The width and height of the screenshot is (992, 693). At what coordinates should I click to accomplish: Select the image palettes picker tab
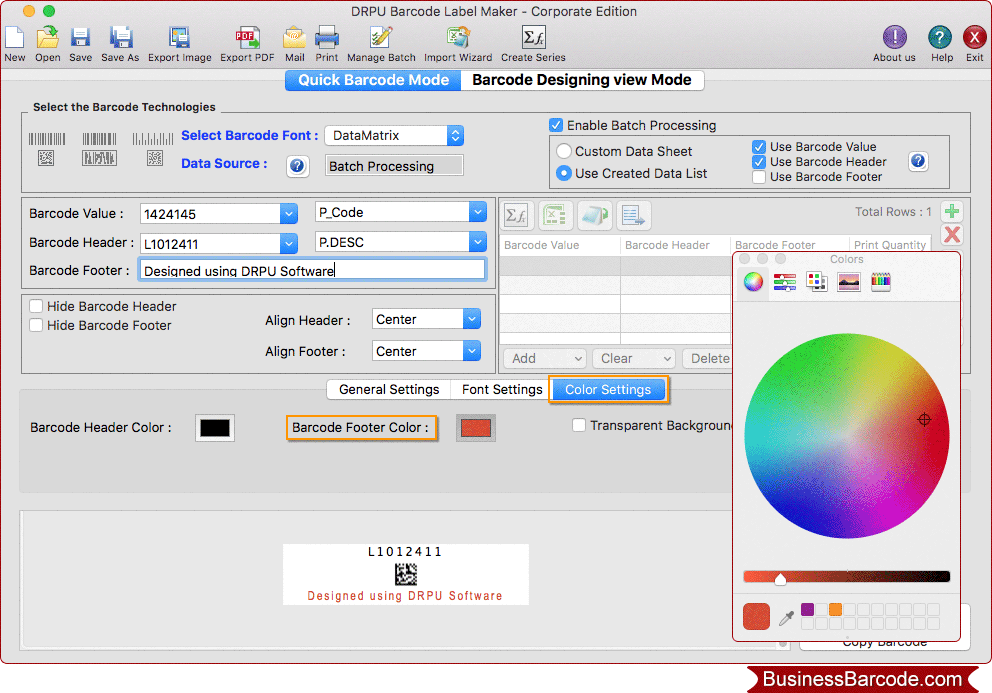848,282
